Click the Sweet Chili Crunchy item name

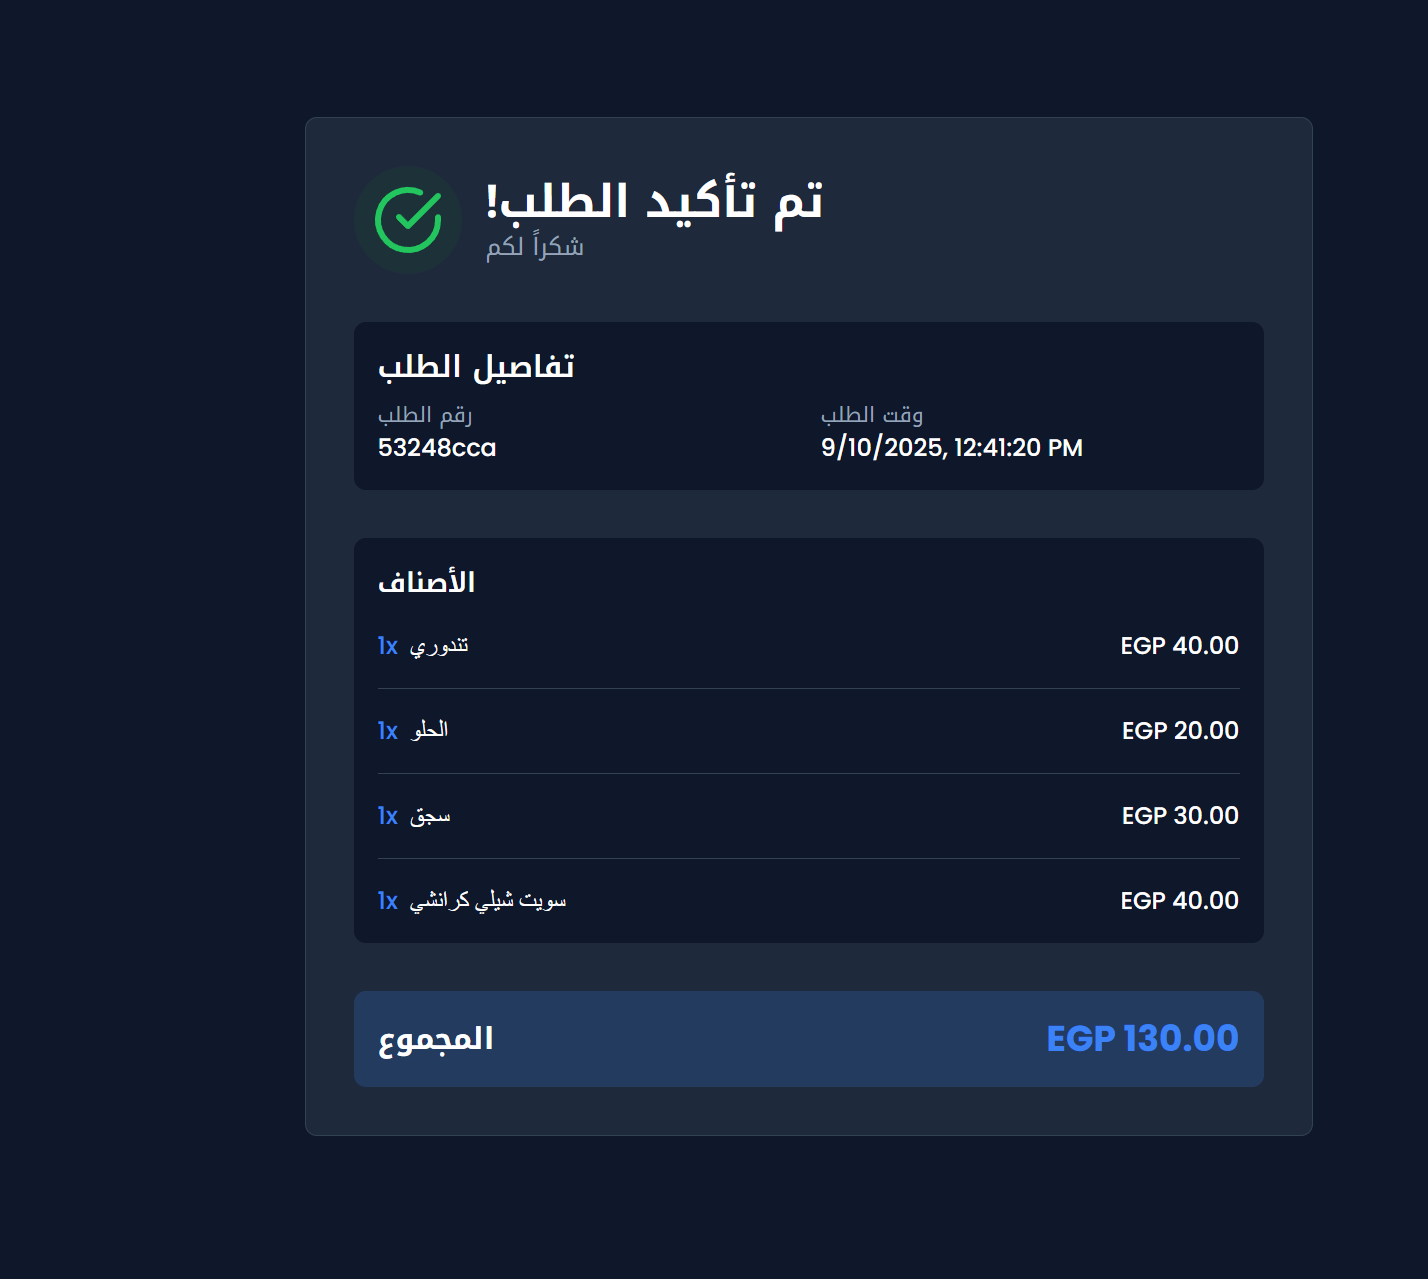488,901
